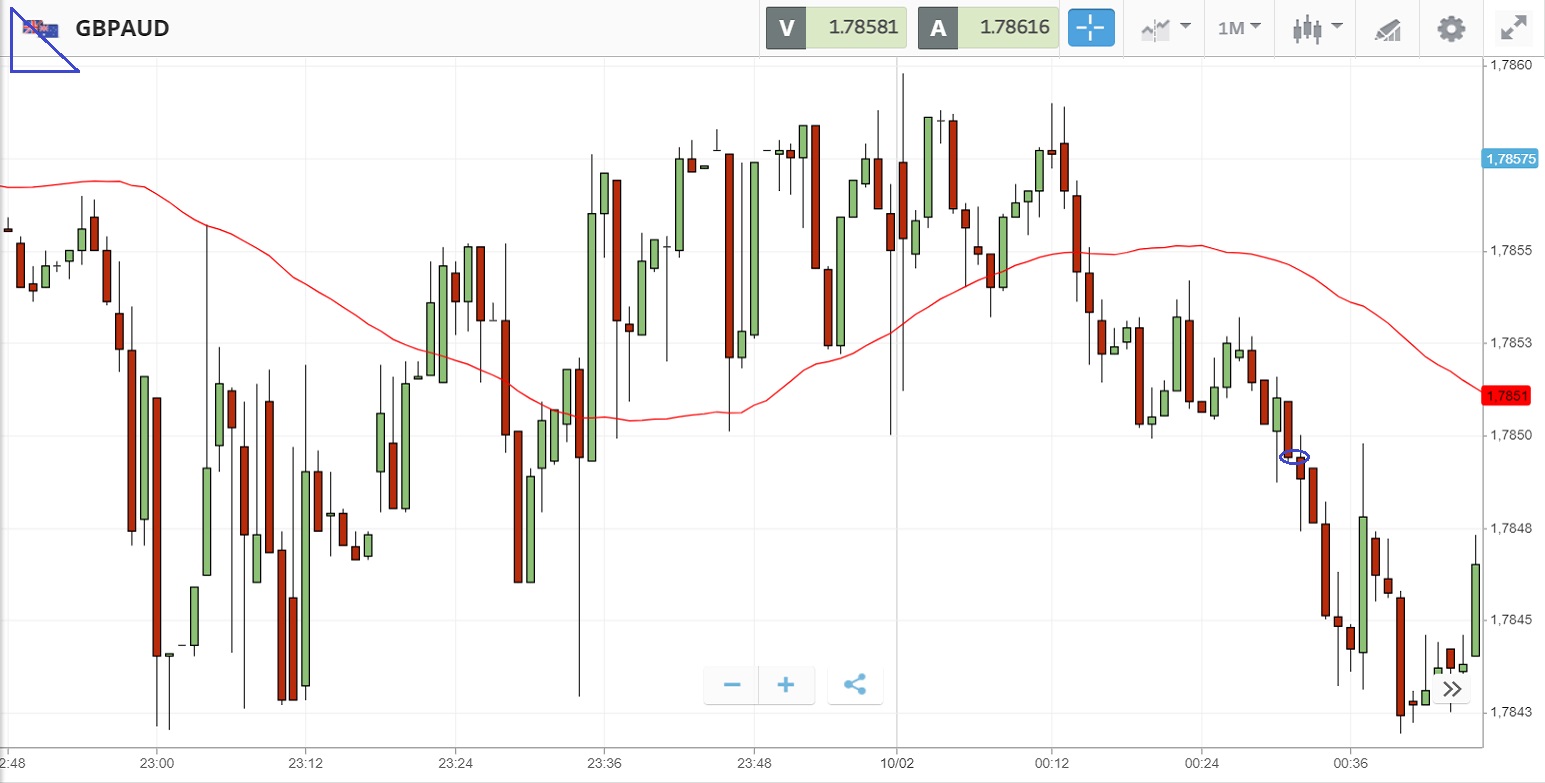Expand chart to fullscreen
The image size is (1545, 783).
pos(1514,28)
